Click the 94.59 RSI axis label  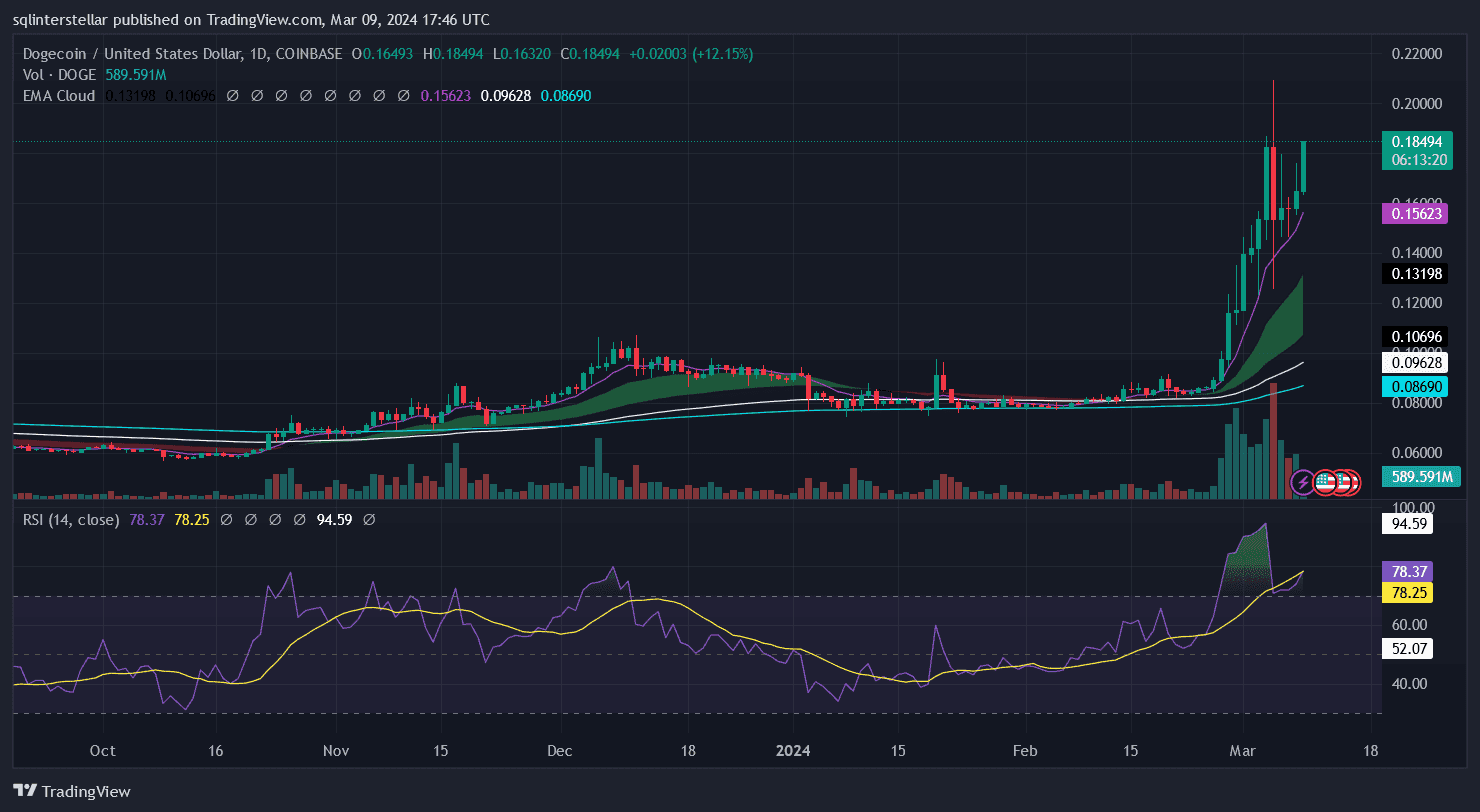(x=1408, y=523)
